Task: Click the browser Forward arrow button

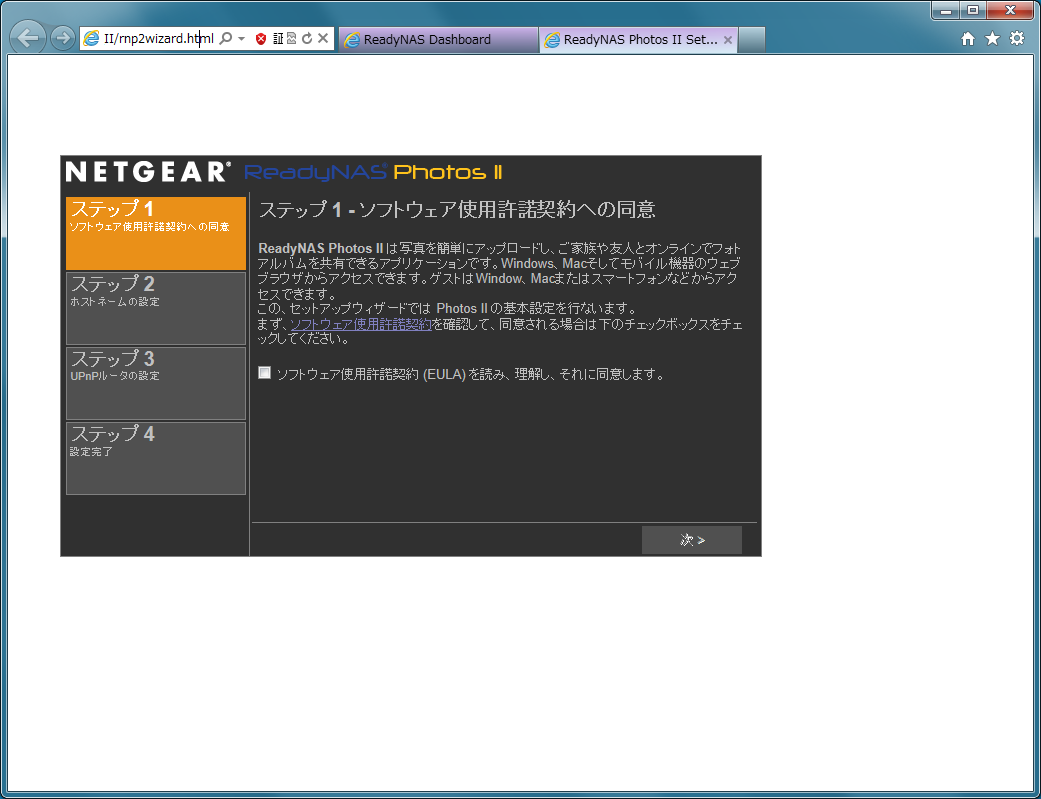Action: 62,39
